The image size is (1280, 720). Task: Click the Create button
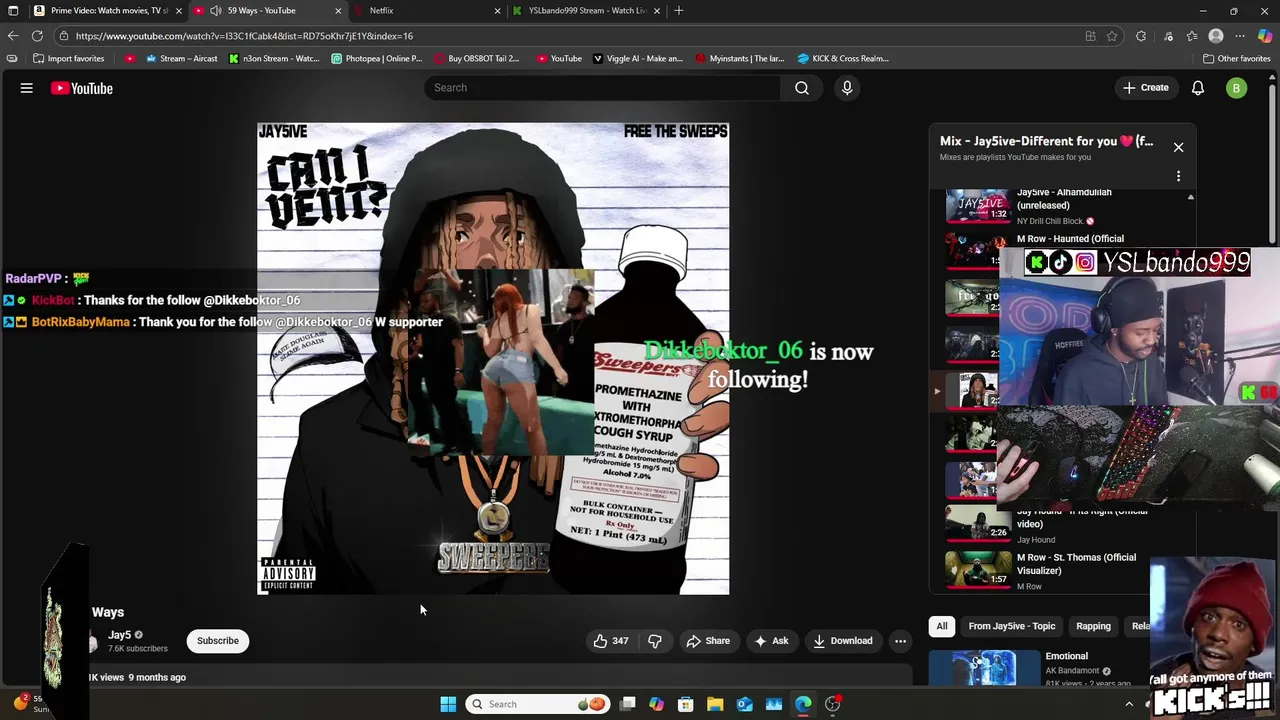(1145, 88)
